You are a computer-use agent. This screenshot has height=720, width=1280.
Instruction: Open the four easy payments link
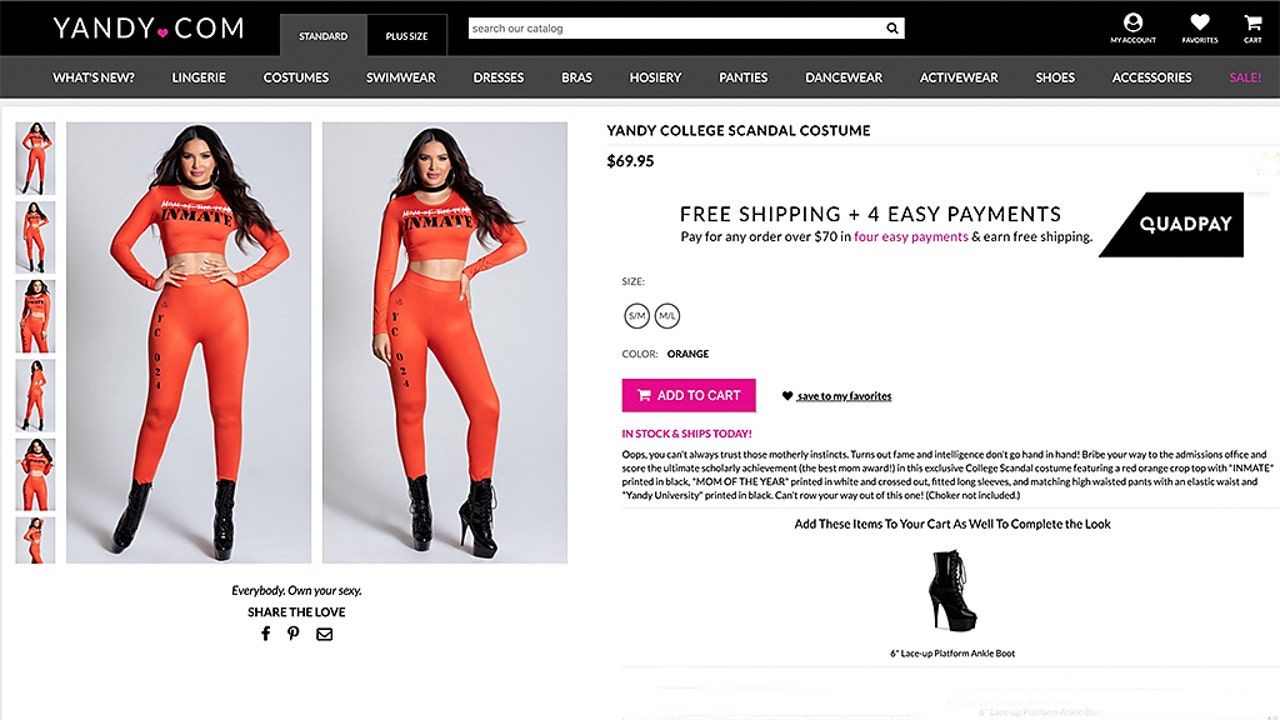[x=910, y=237]
